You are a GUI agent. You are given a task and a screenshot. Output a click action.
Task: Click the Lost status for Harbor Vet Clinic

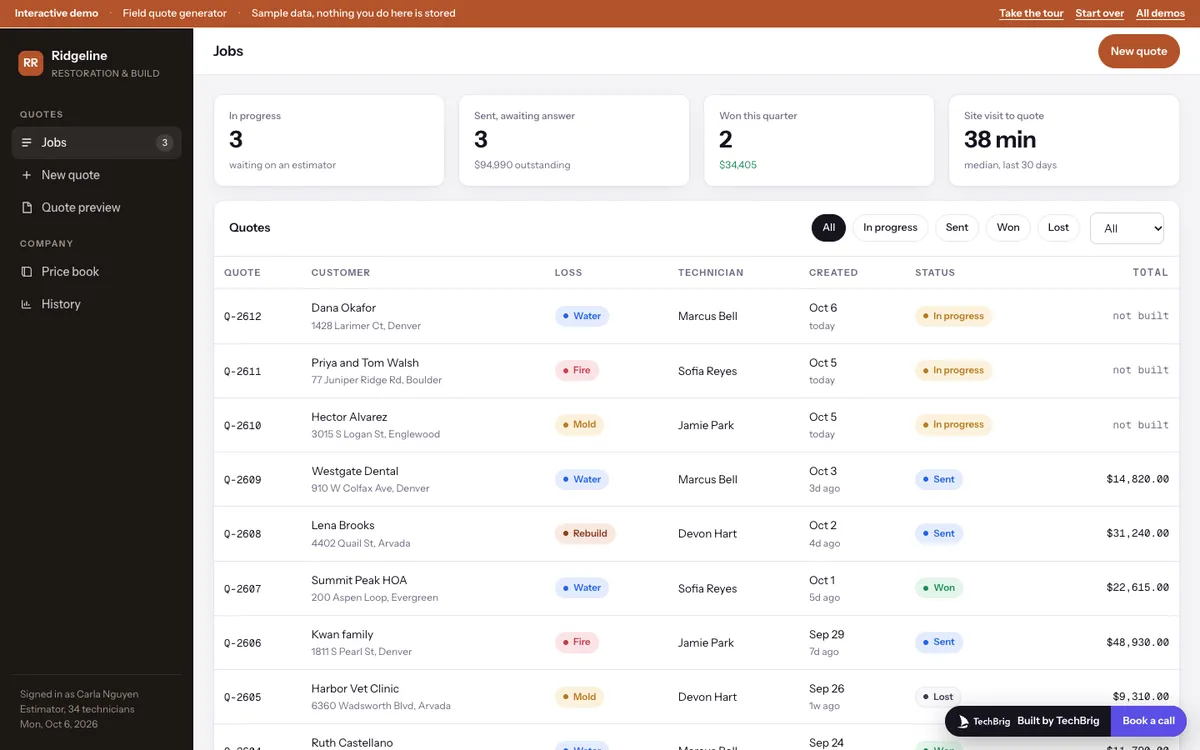[938, 697]
